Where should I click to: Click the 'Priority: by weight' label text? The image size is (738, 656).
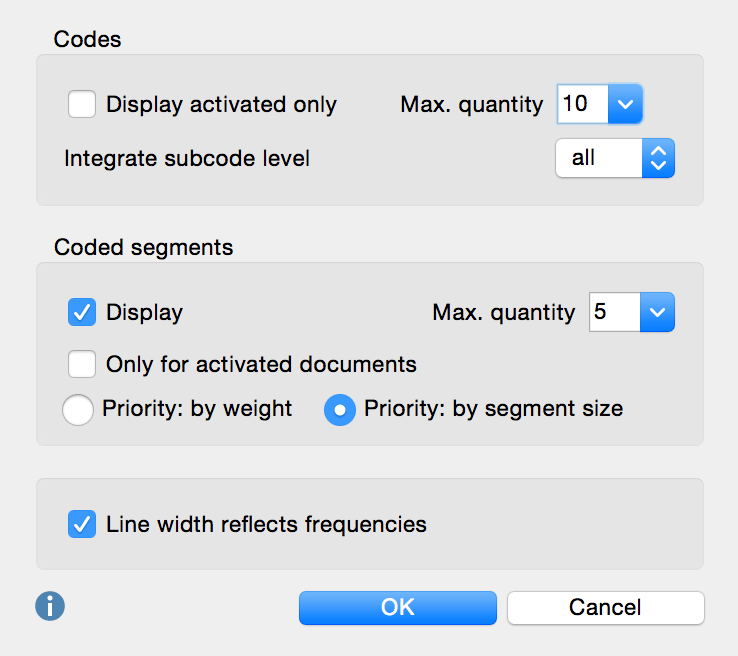click(x=197, y=409)
